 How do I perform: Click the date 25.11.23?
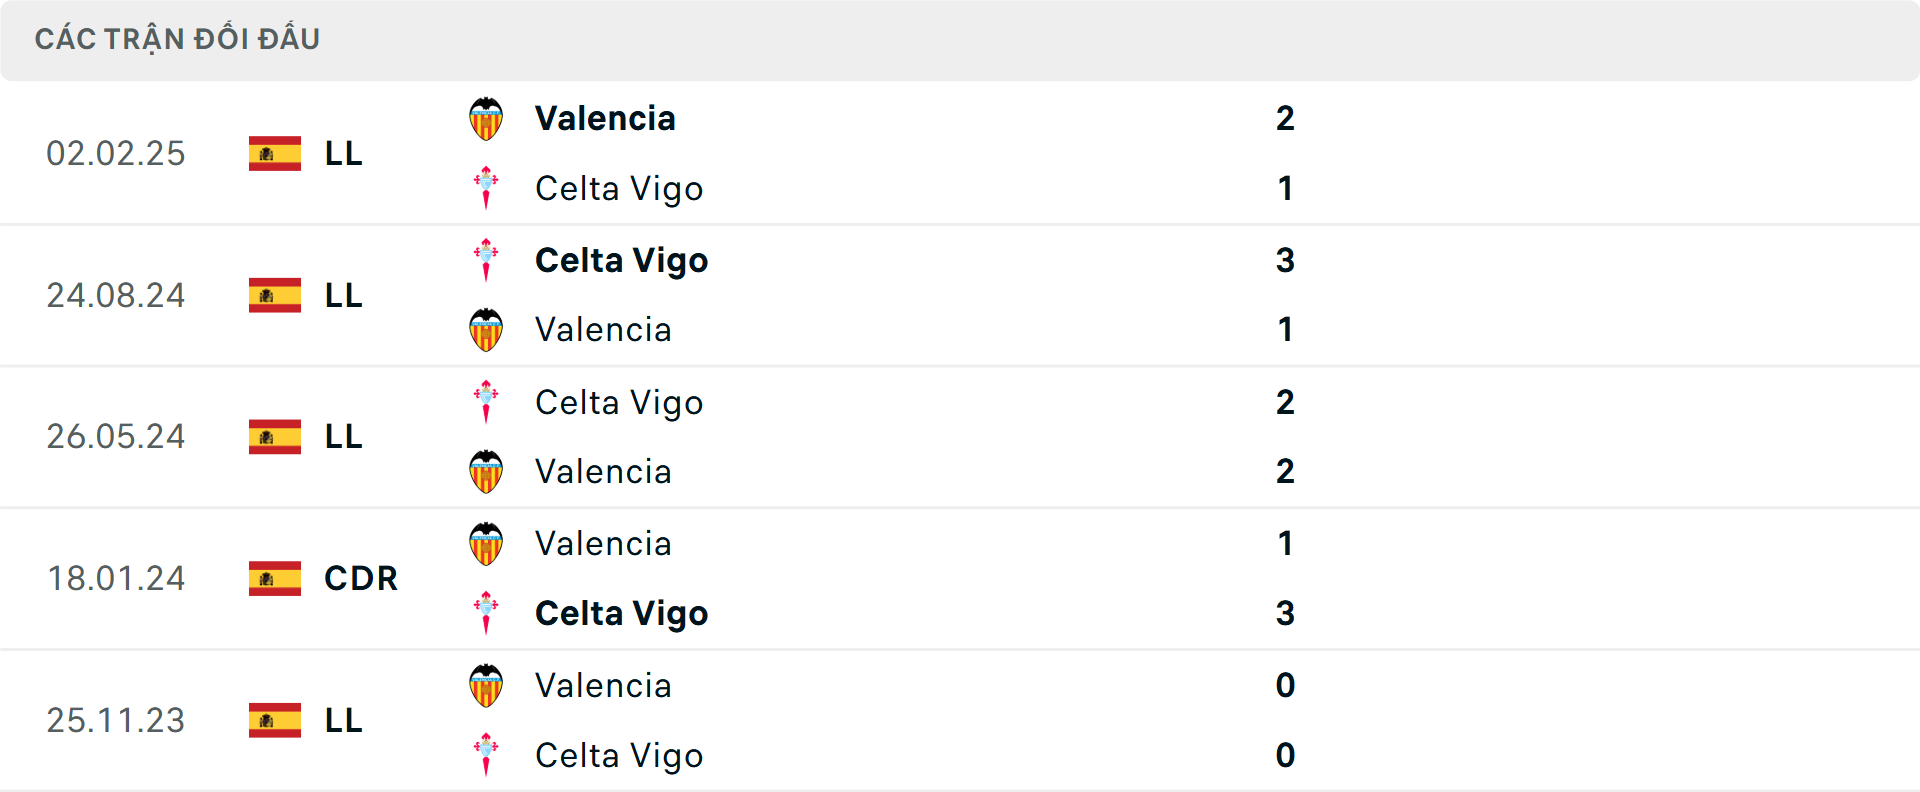116,720
